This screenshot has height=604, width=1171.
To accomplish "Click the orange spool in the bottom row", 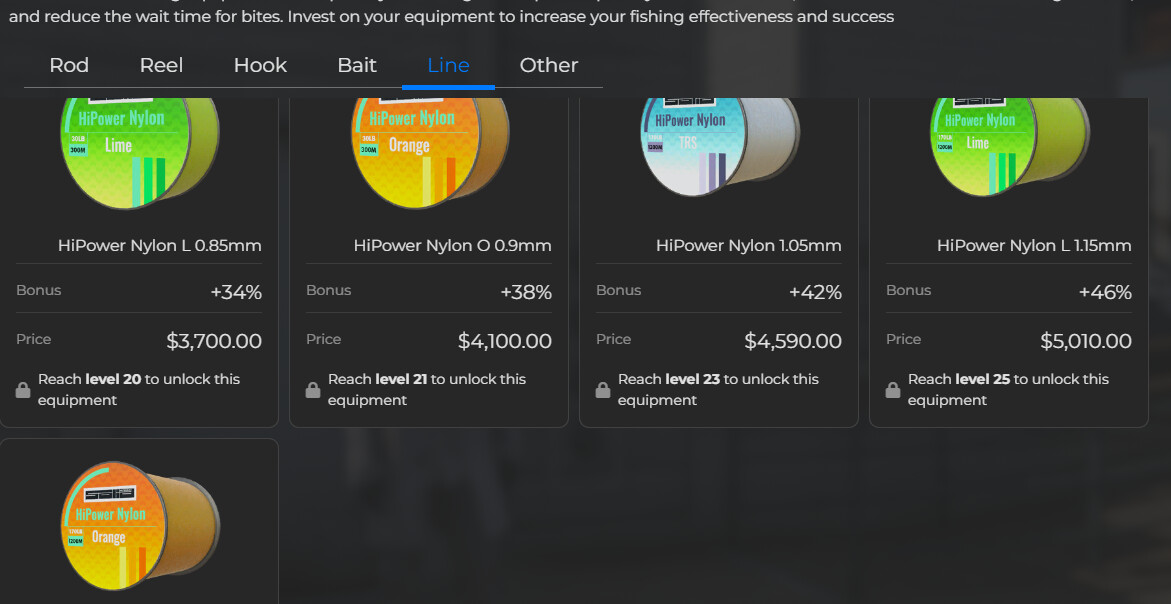I will pos(140,526).
